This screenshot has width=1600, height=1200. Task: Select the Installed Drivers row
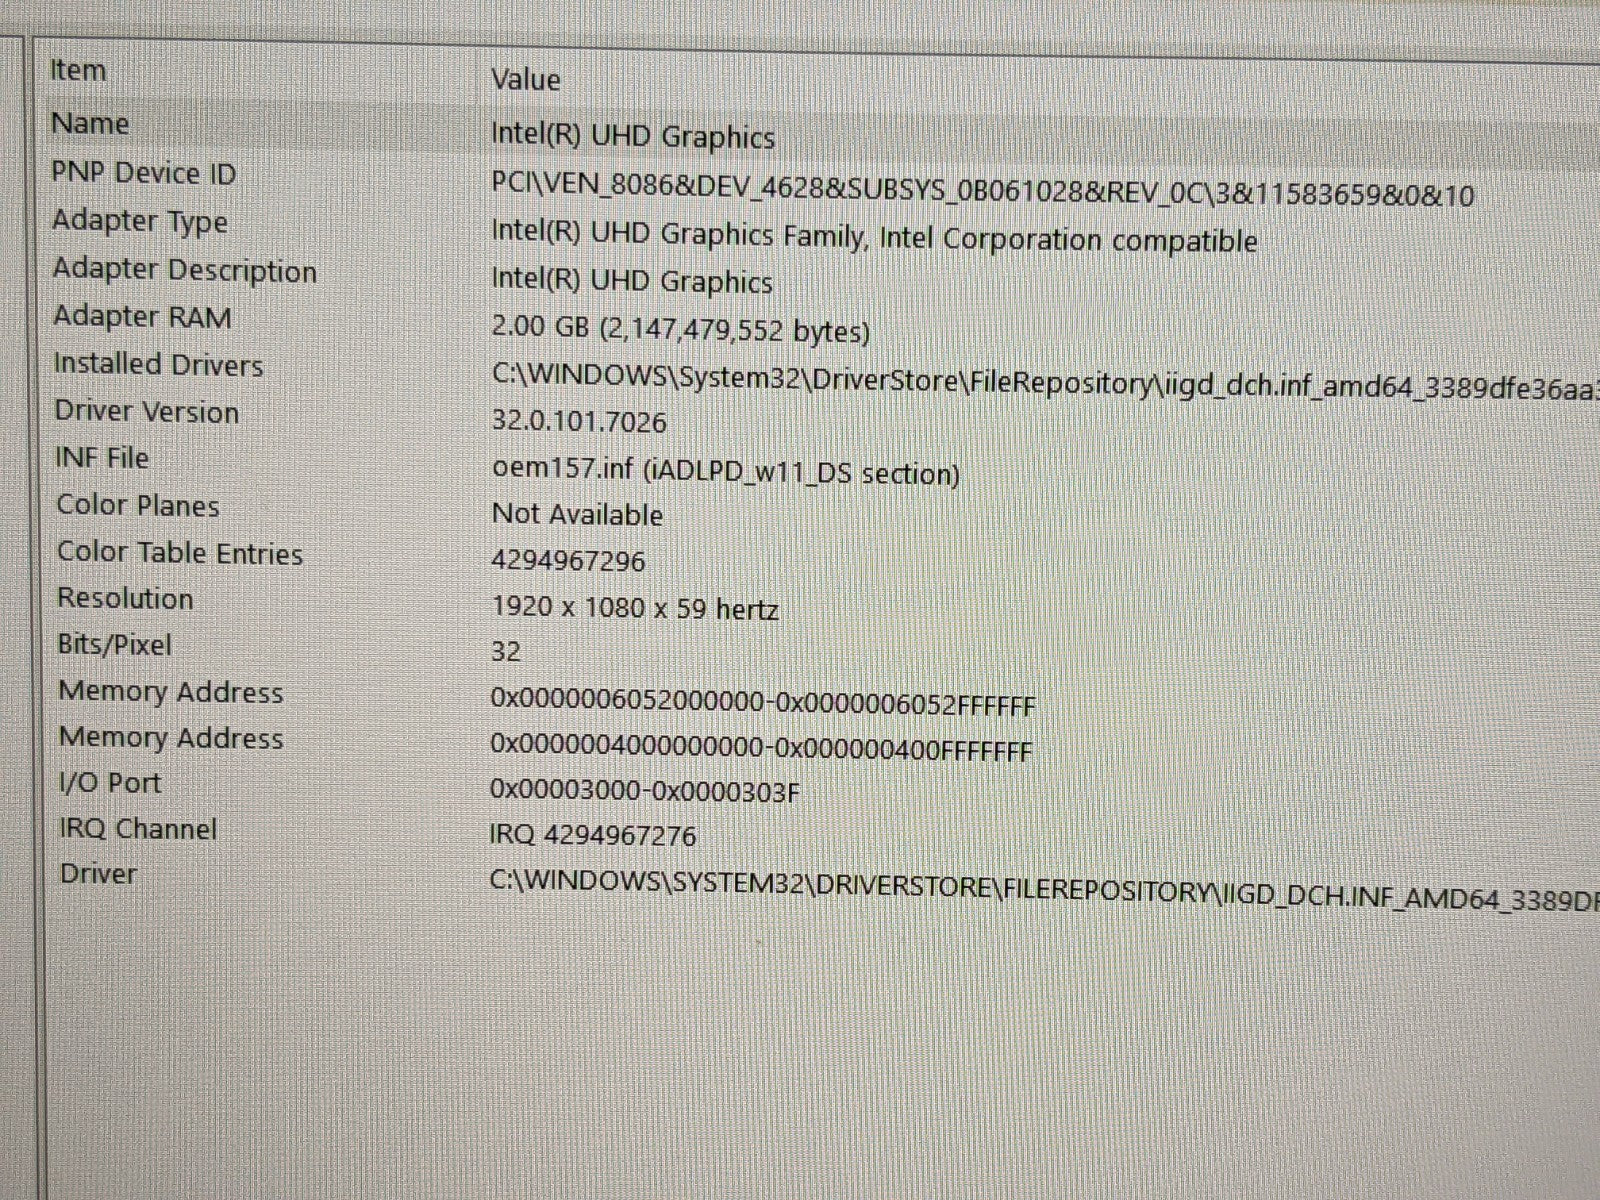(x=158, y=364)
